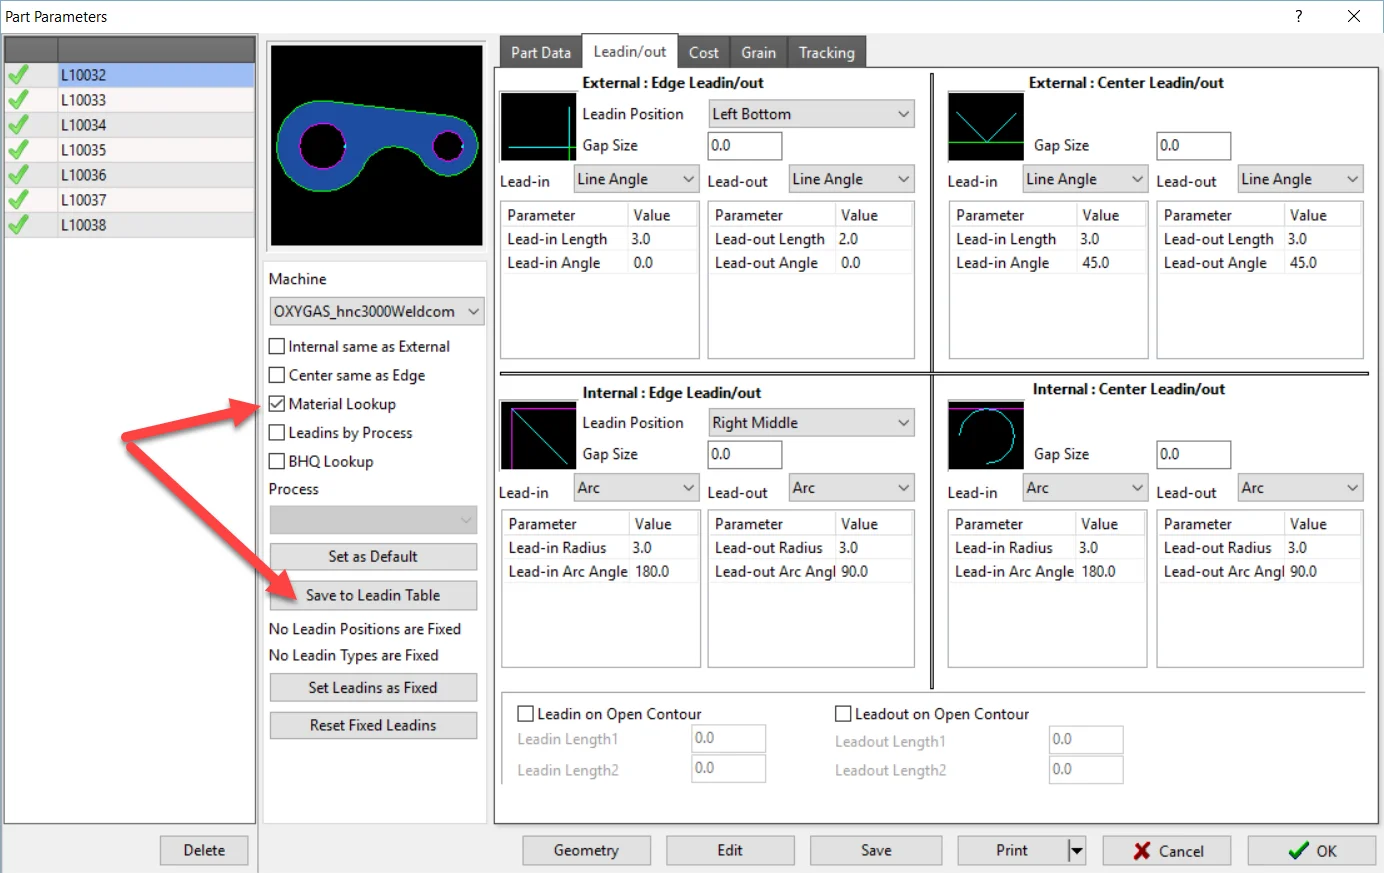Switch to the Part Data tab
This screenshot has height=873, width=1384.
tap(541, 53)
